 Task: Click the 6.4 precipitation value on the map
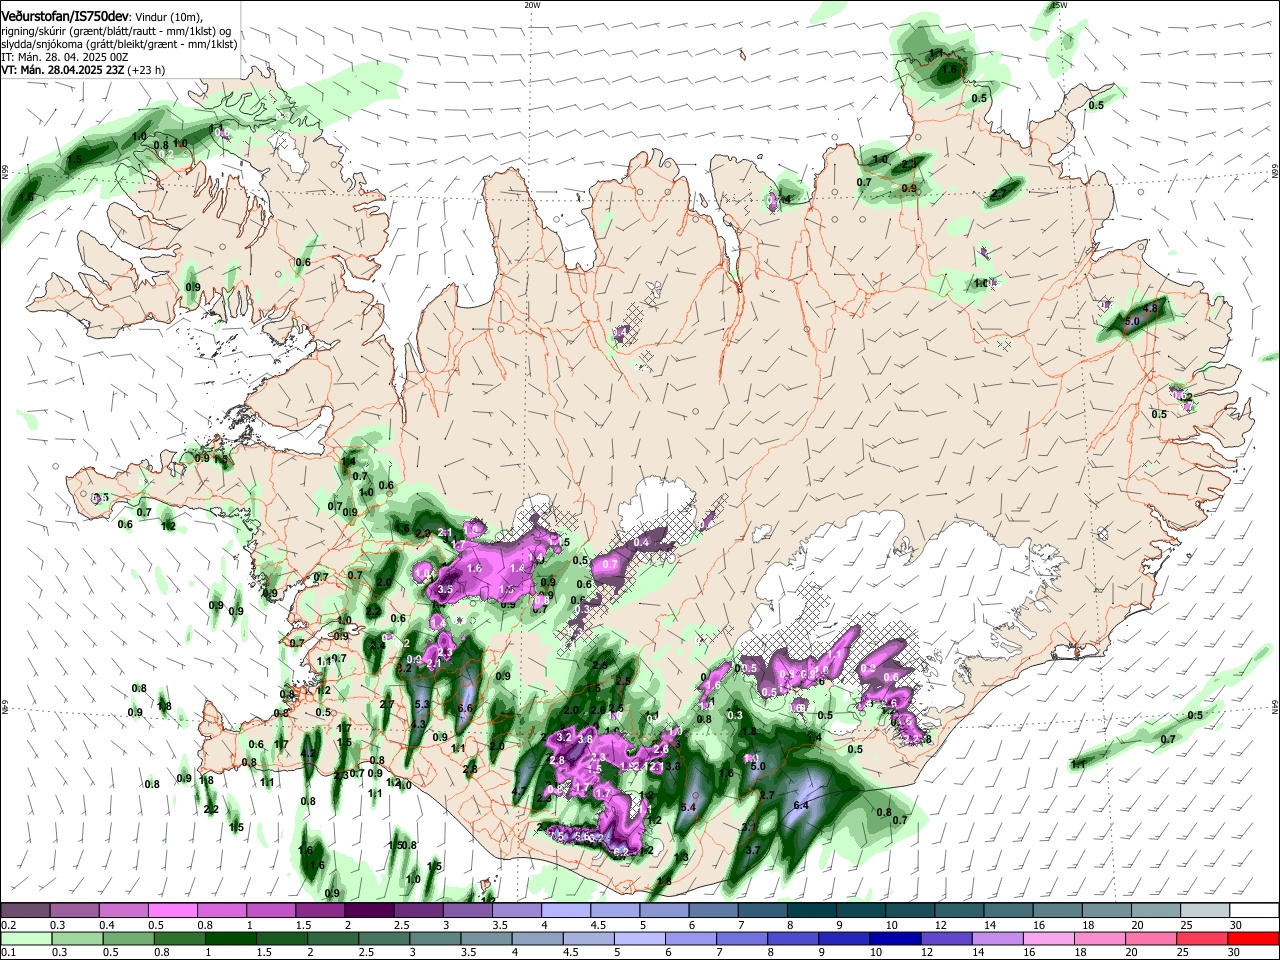[801, 805]
